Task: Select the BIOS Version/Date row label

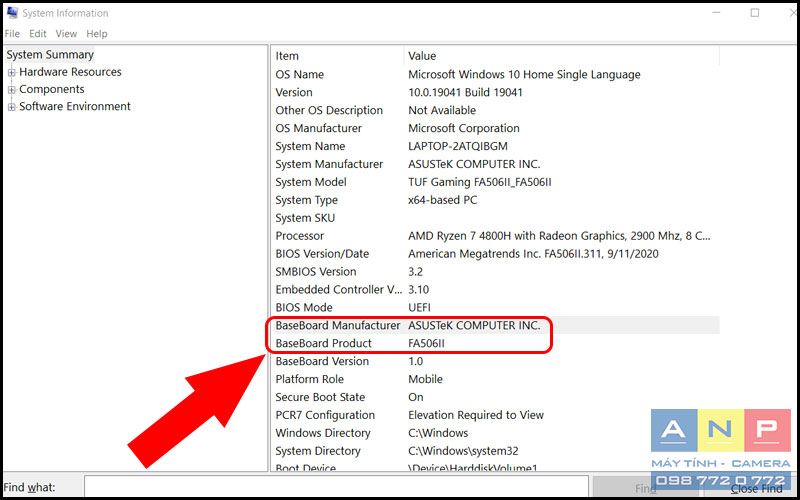Action: click(x=322, y=254)
